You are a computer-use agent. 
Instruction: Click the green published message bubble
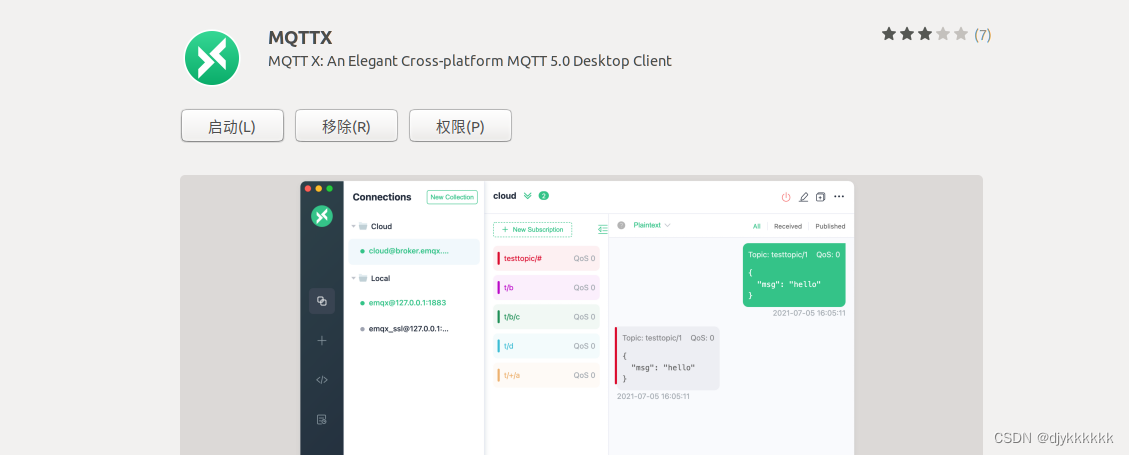(x=794, y=275)
